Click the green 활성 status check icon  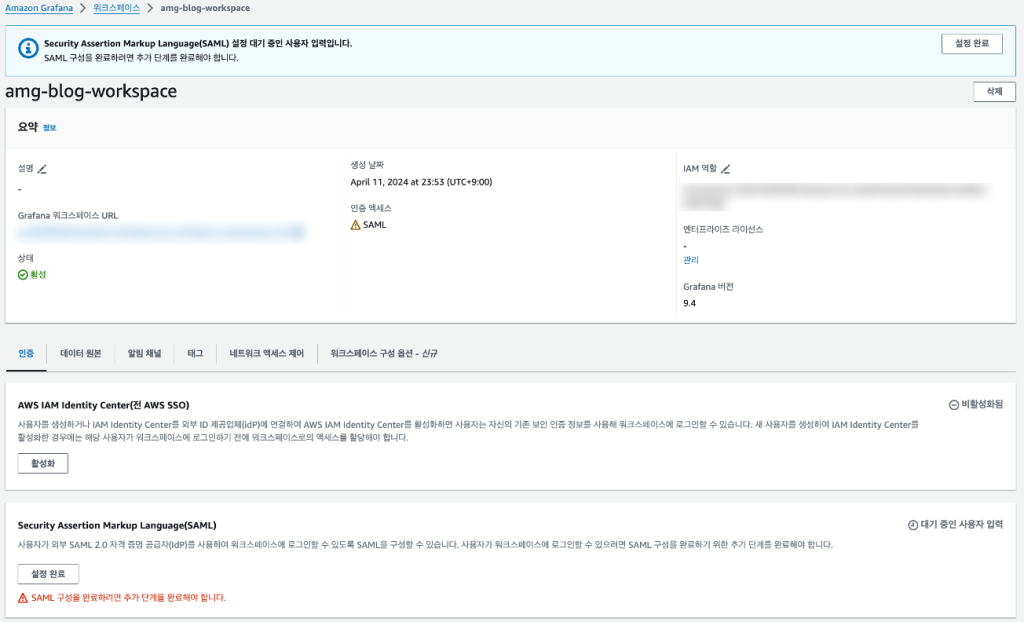tap(23, 275)
